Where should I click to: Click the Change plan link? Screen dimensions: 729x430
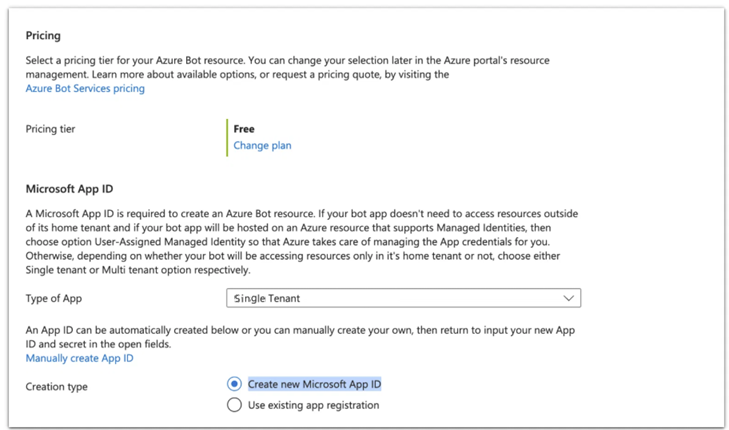coord(262,146)
